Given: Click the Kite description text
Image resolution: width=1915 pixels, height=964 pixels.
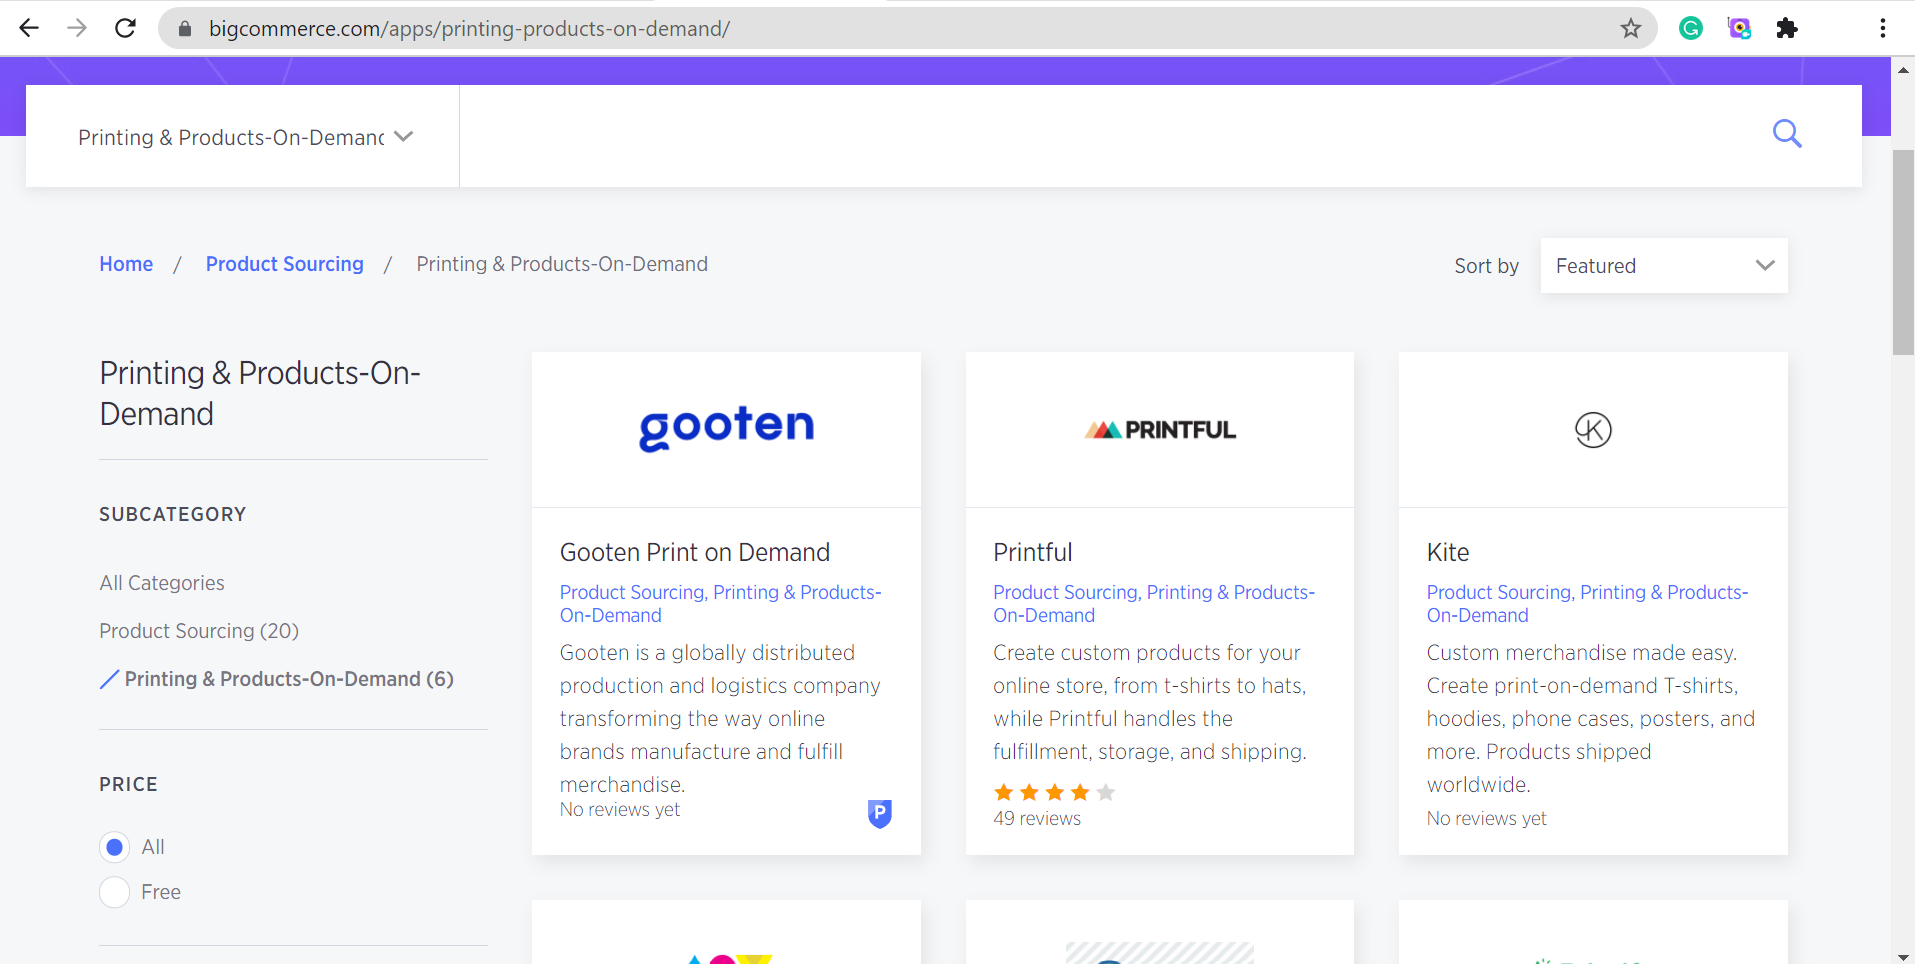Looking at the screenshot, I should coord(1591,718).
